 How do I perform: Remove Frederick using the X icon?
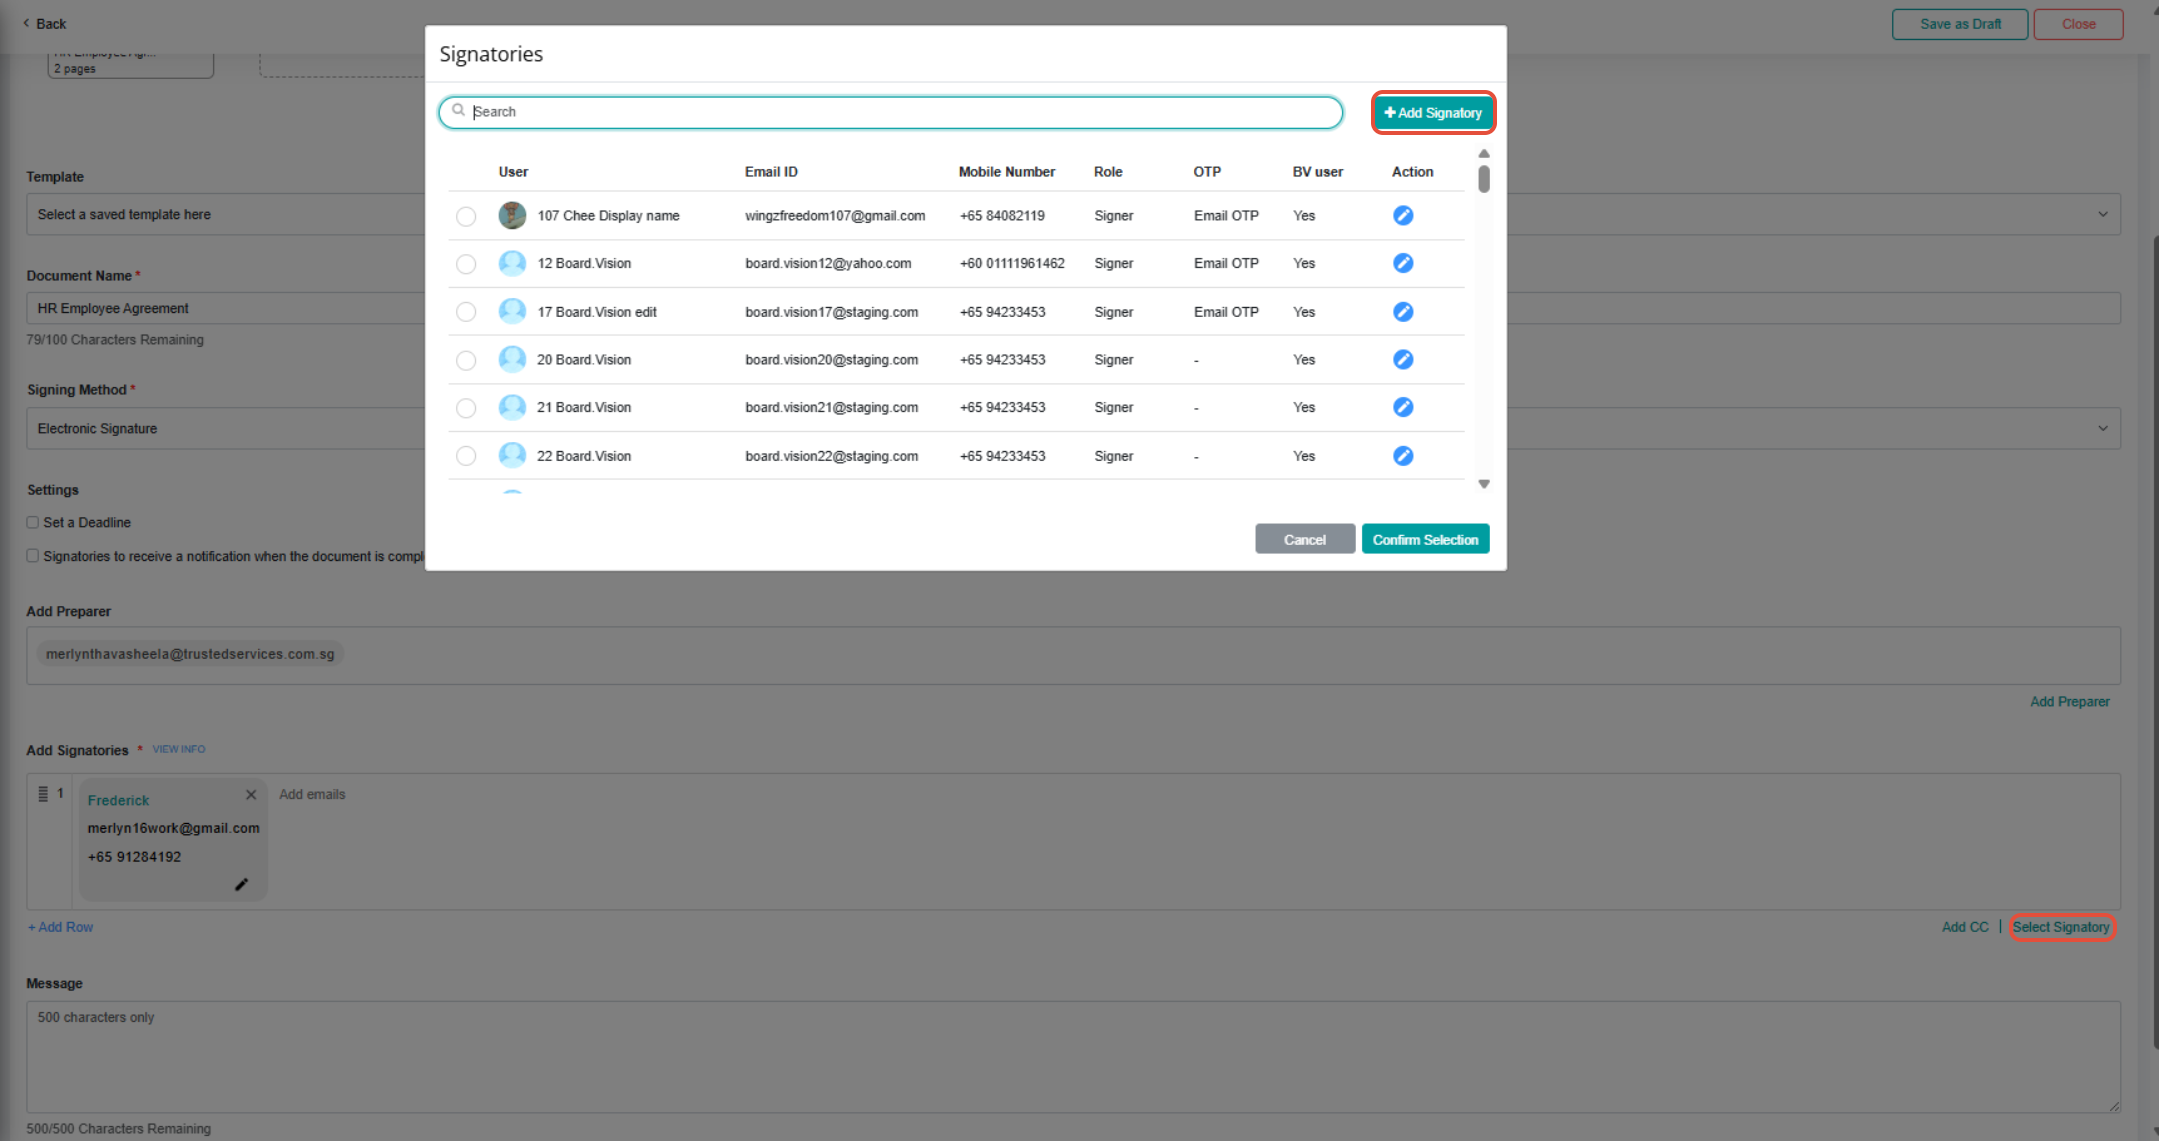[x=251, y=795]
